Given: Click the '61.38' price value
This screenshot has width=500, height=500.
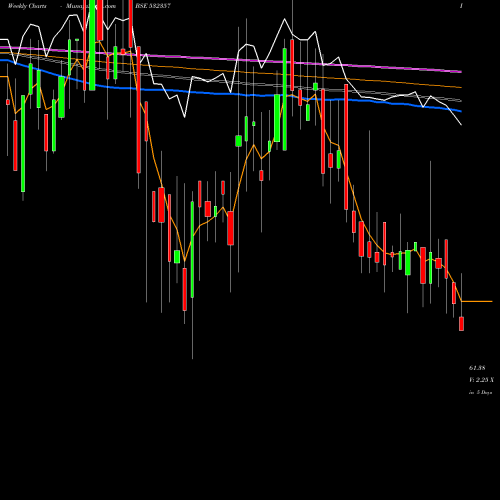Looking at the screenshot, I should pos(477,368).
